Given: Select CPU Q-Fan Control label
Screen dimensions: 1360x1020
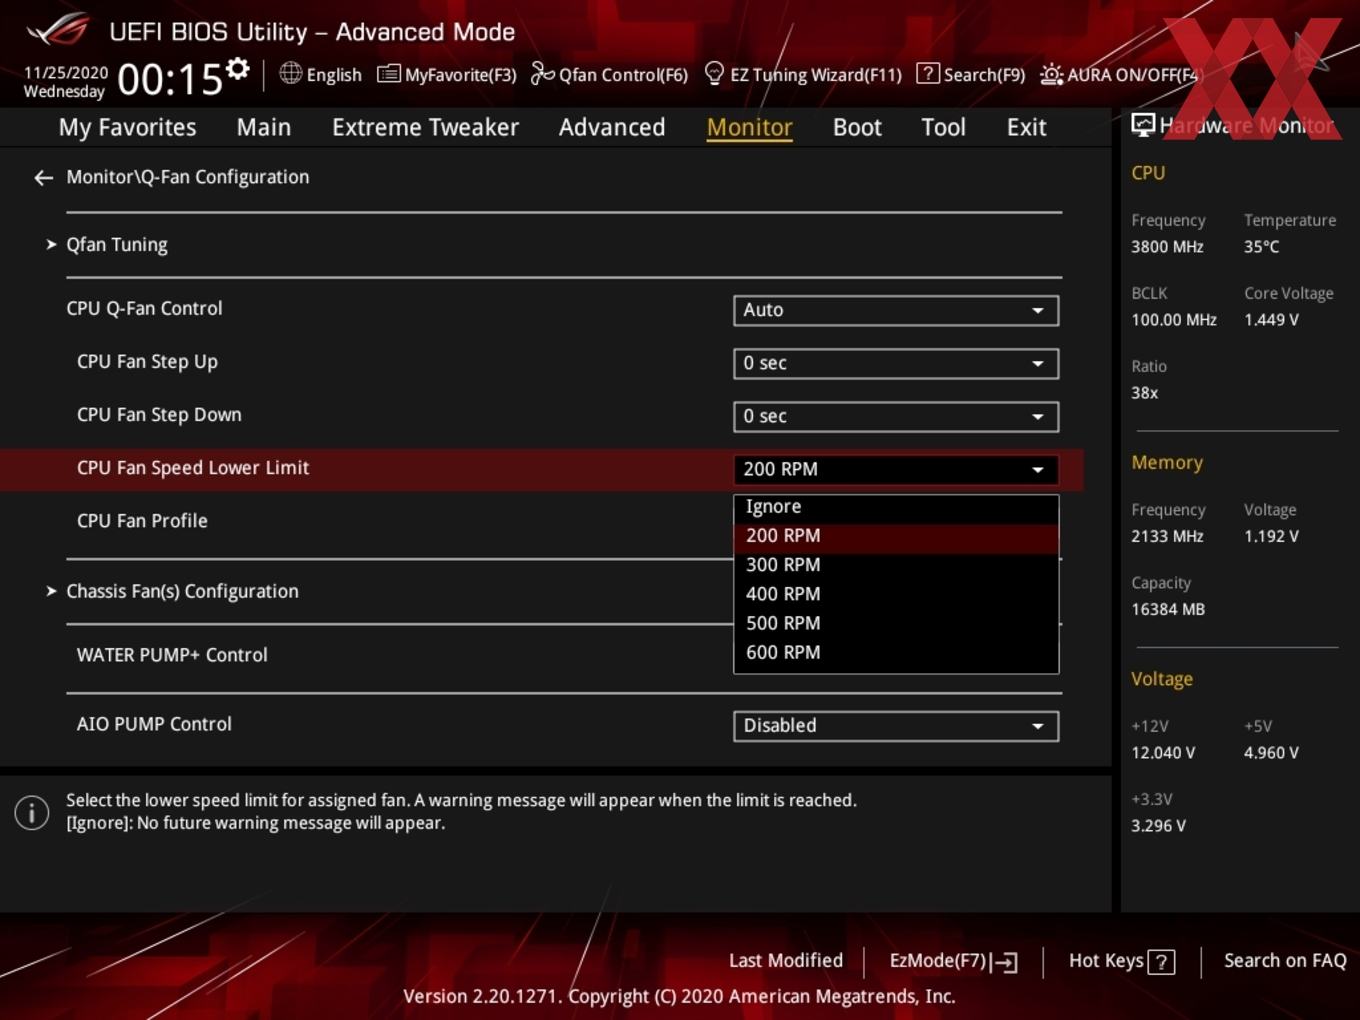Looking at the screenshot, I should [144, 309].
